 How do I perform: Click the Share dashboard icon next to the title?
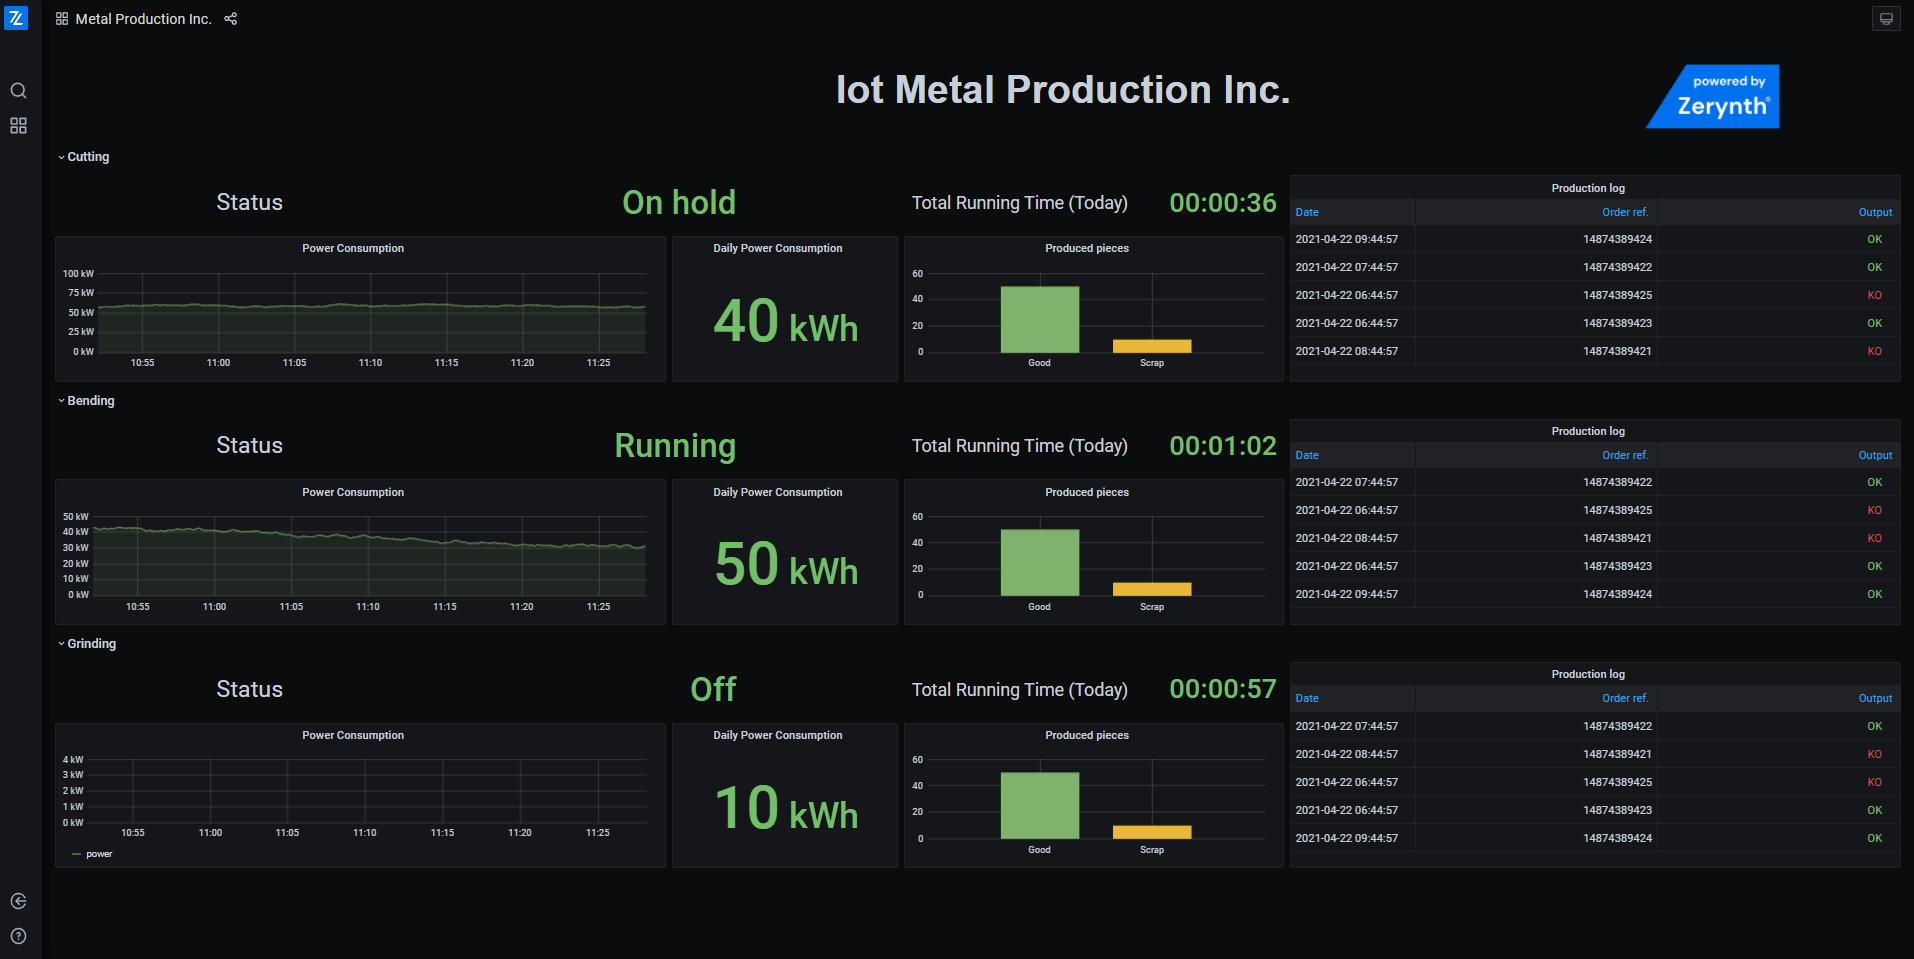(230, 18)
